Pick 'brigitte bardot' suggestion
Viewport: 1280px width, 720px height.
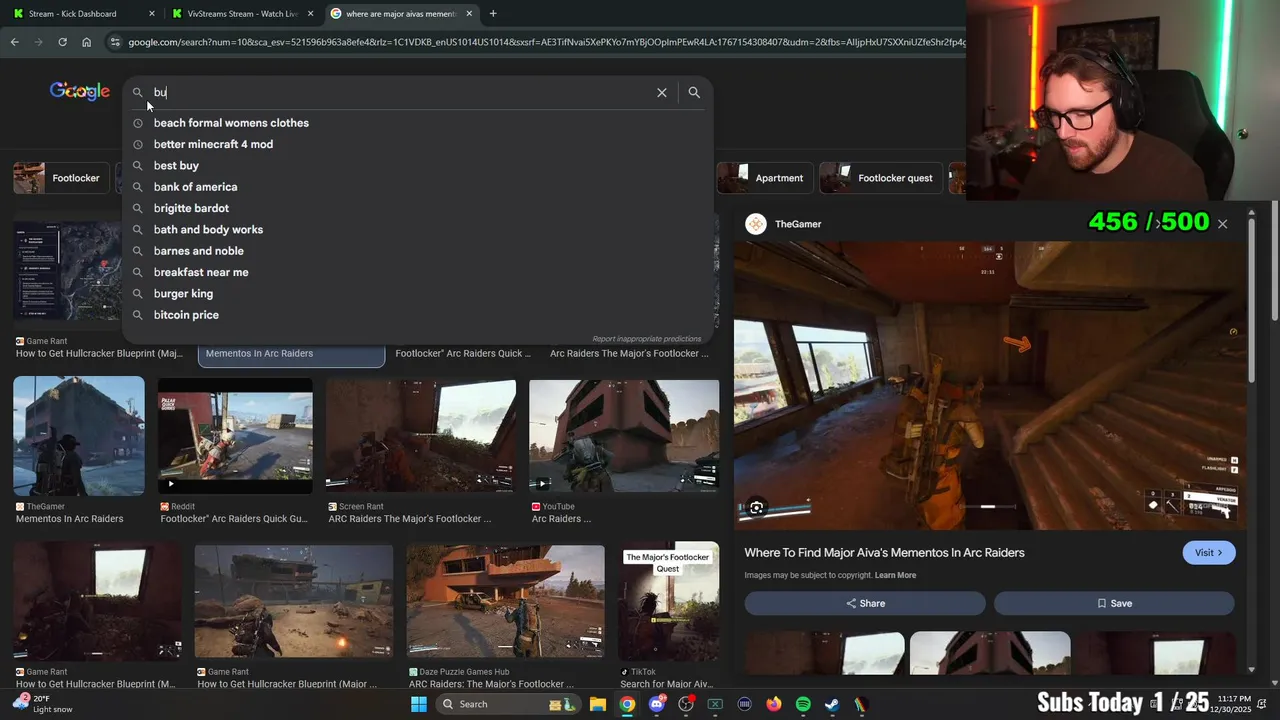[x=191, y=208]
